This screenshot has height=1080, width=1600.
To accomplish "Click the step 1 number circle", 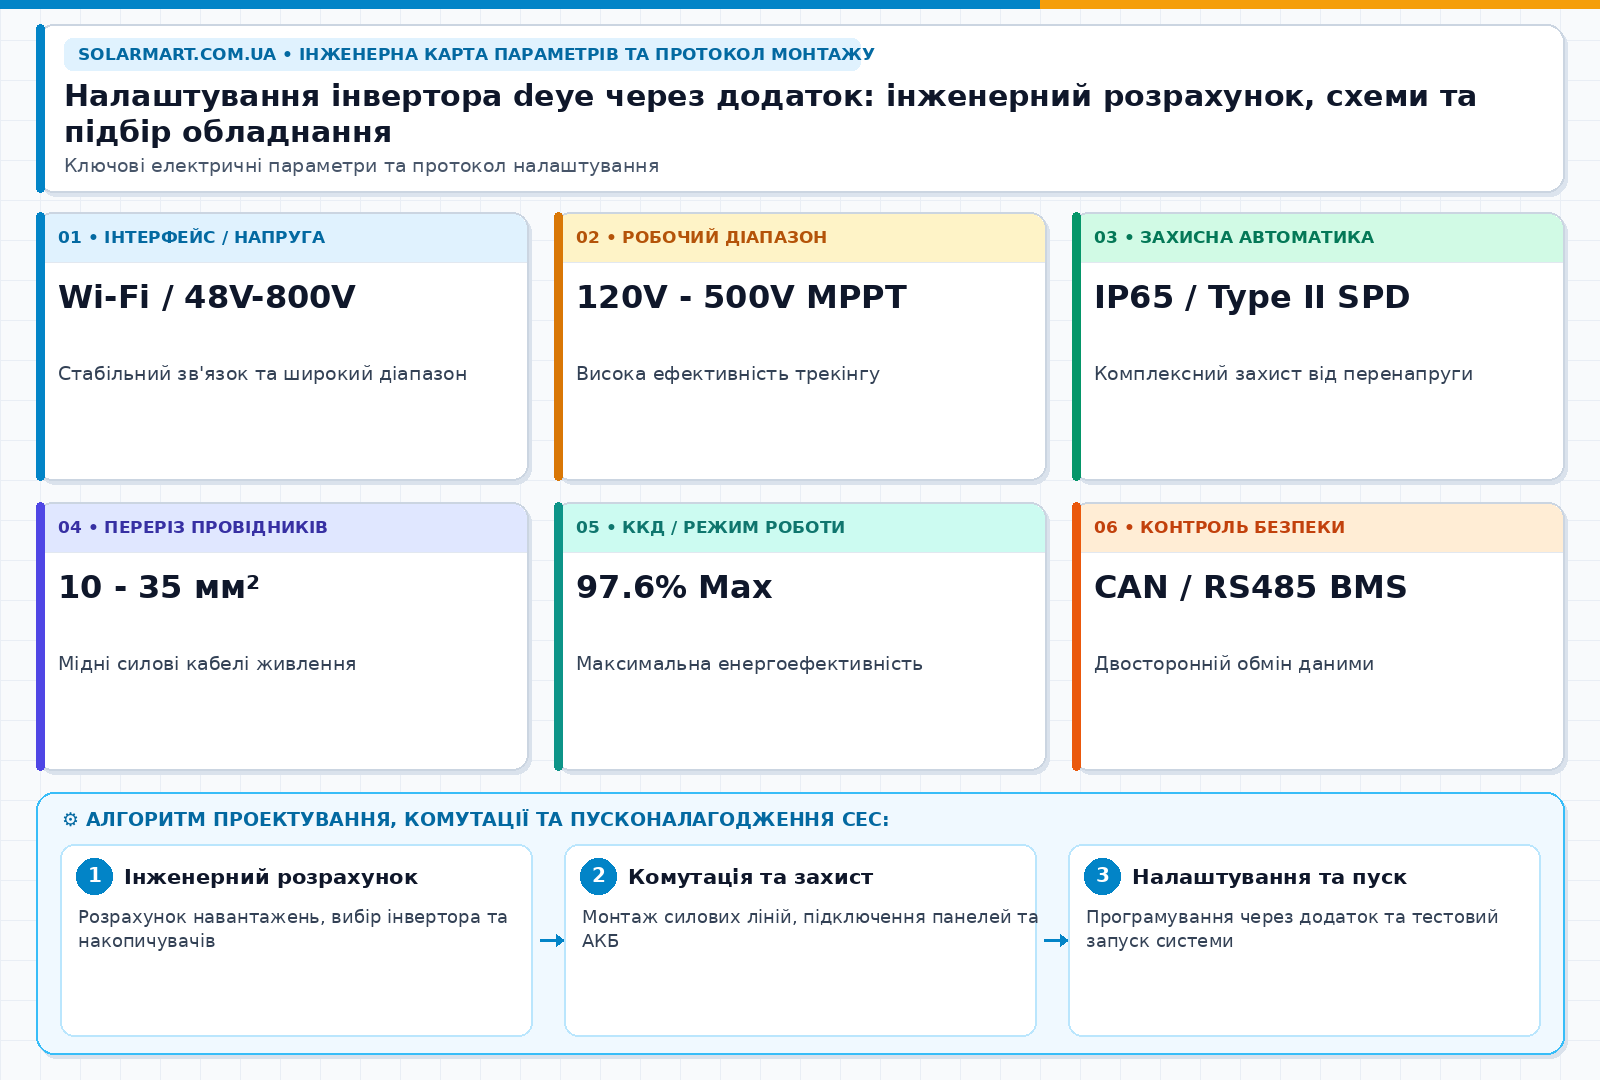I will coord(94,876).
